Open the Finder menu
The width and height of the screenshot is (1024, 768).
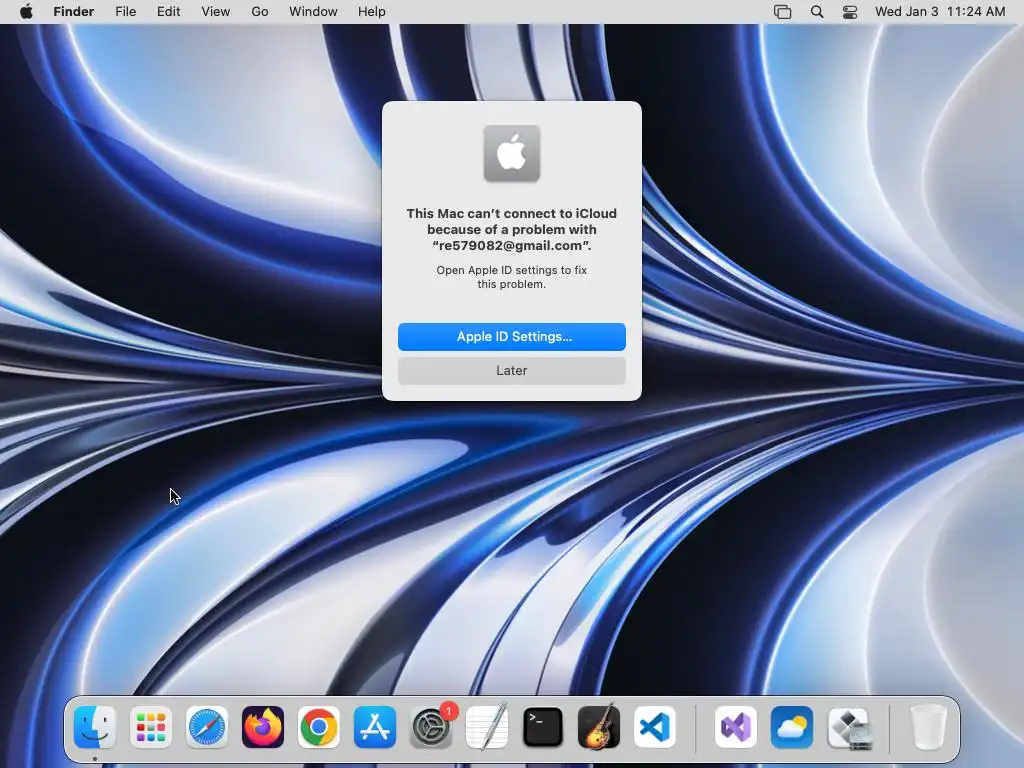click(x=74, y=11)
